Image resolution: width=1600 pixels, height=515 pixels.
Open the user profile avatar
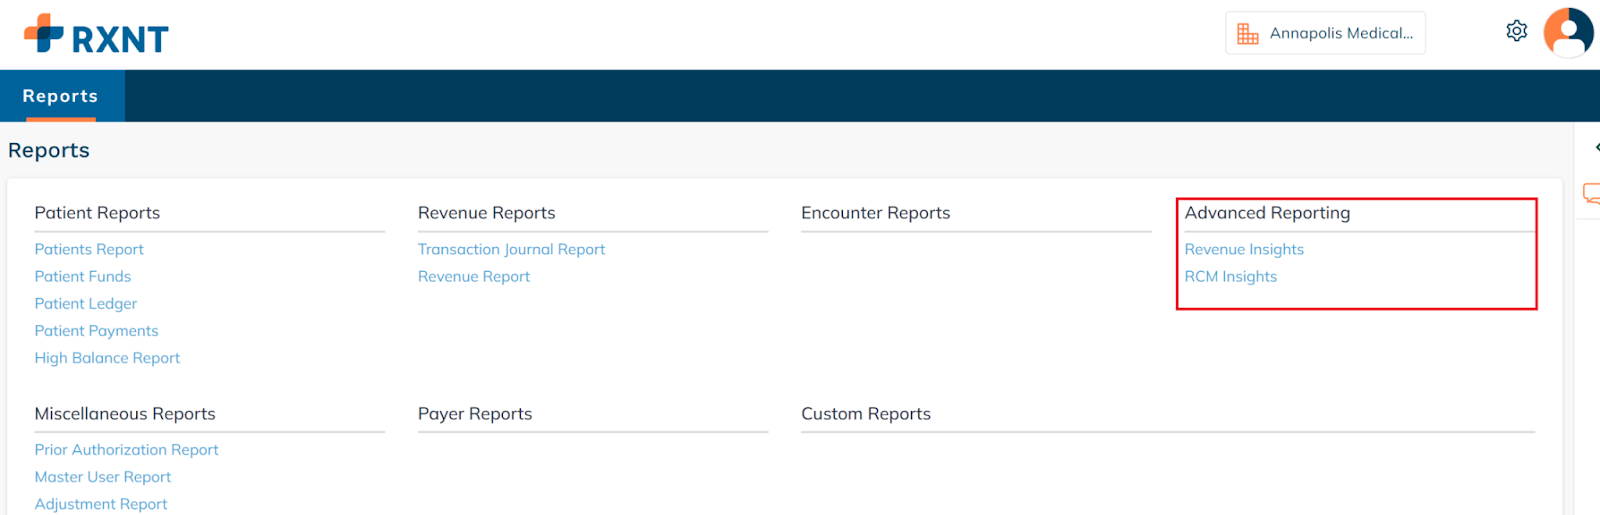point(1567,33)
